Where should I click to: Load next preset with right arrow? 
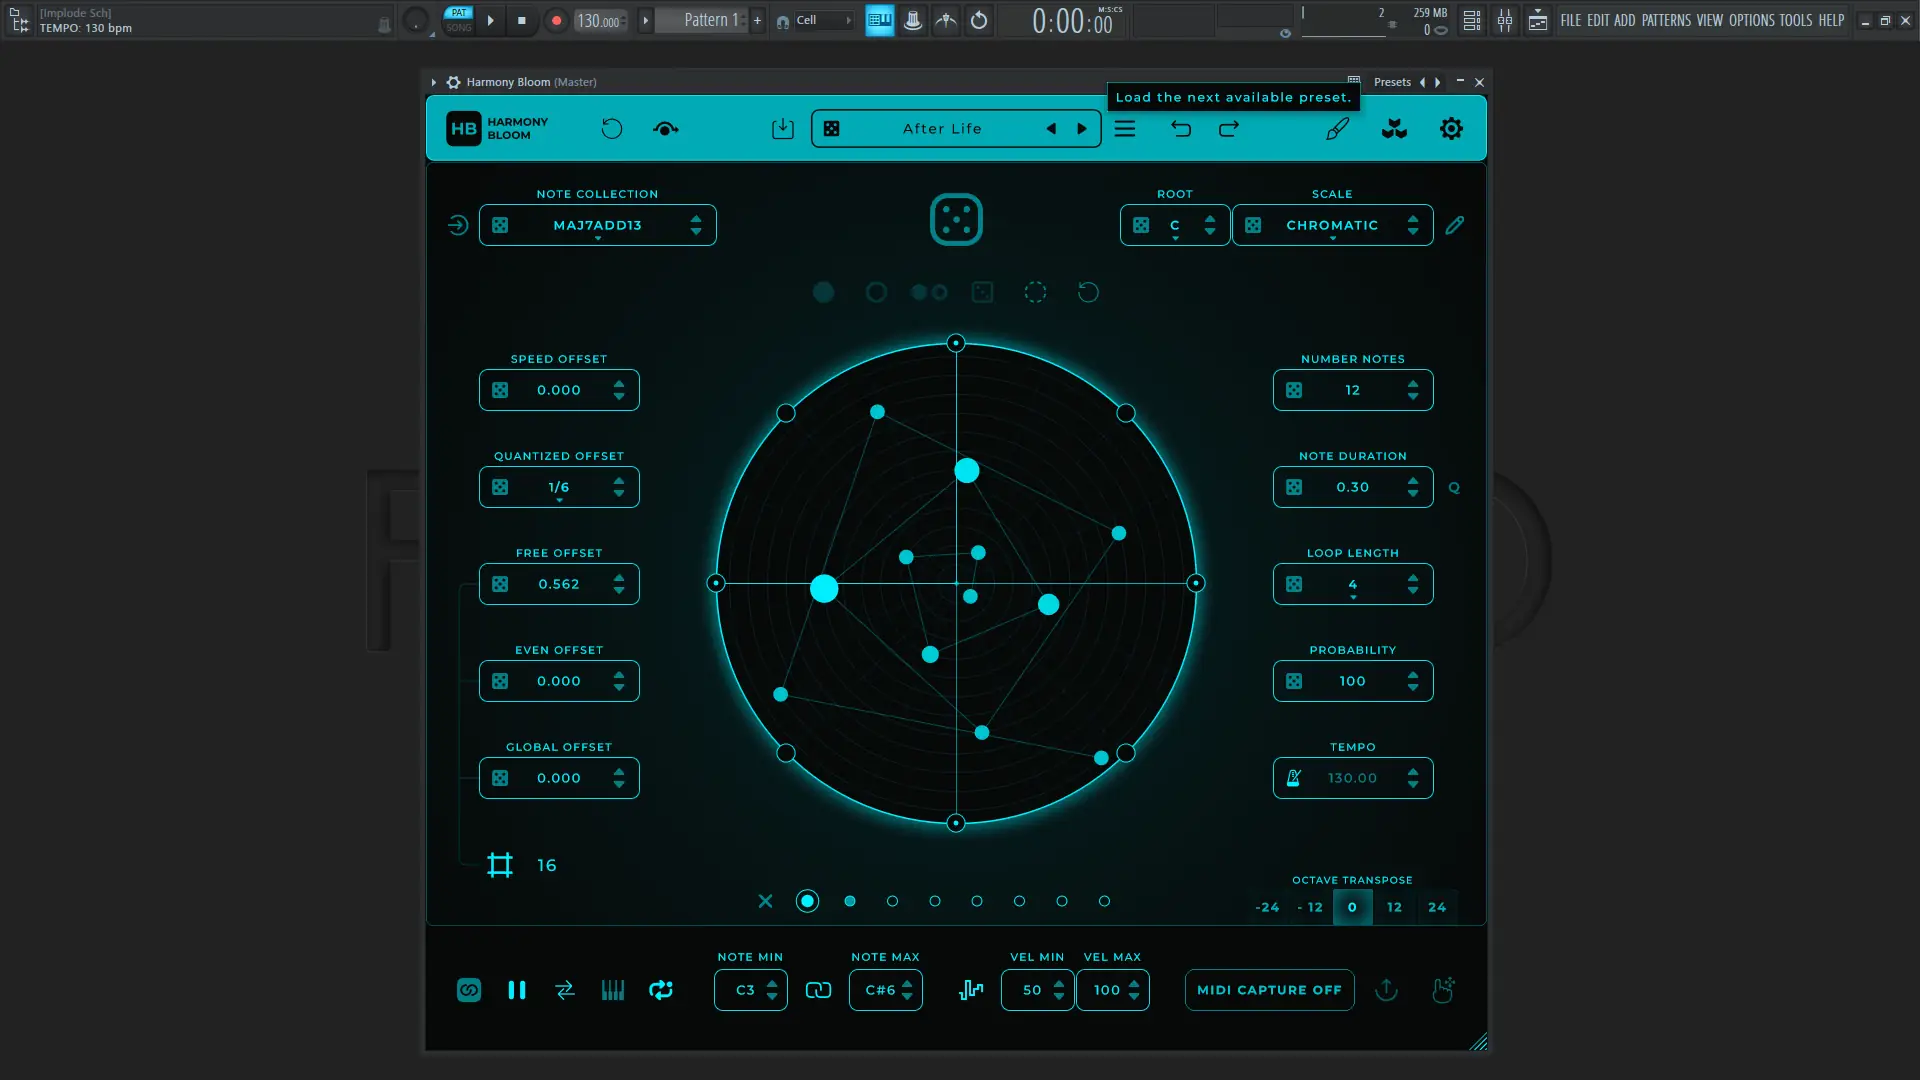coord(1082,129)
